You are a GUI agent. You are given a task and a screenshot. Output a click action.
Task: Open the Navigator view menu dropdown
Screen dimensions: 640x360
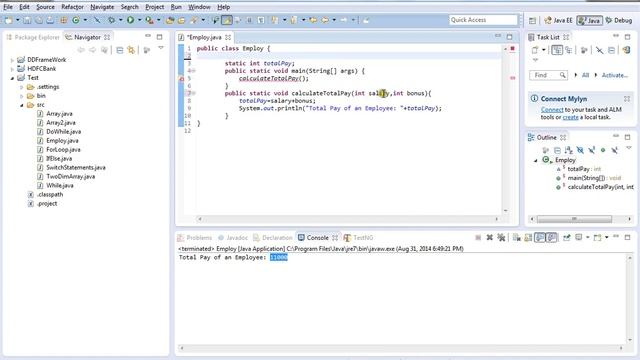click(x=161, y=49)
